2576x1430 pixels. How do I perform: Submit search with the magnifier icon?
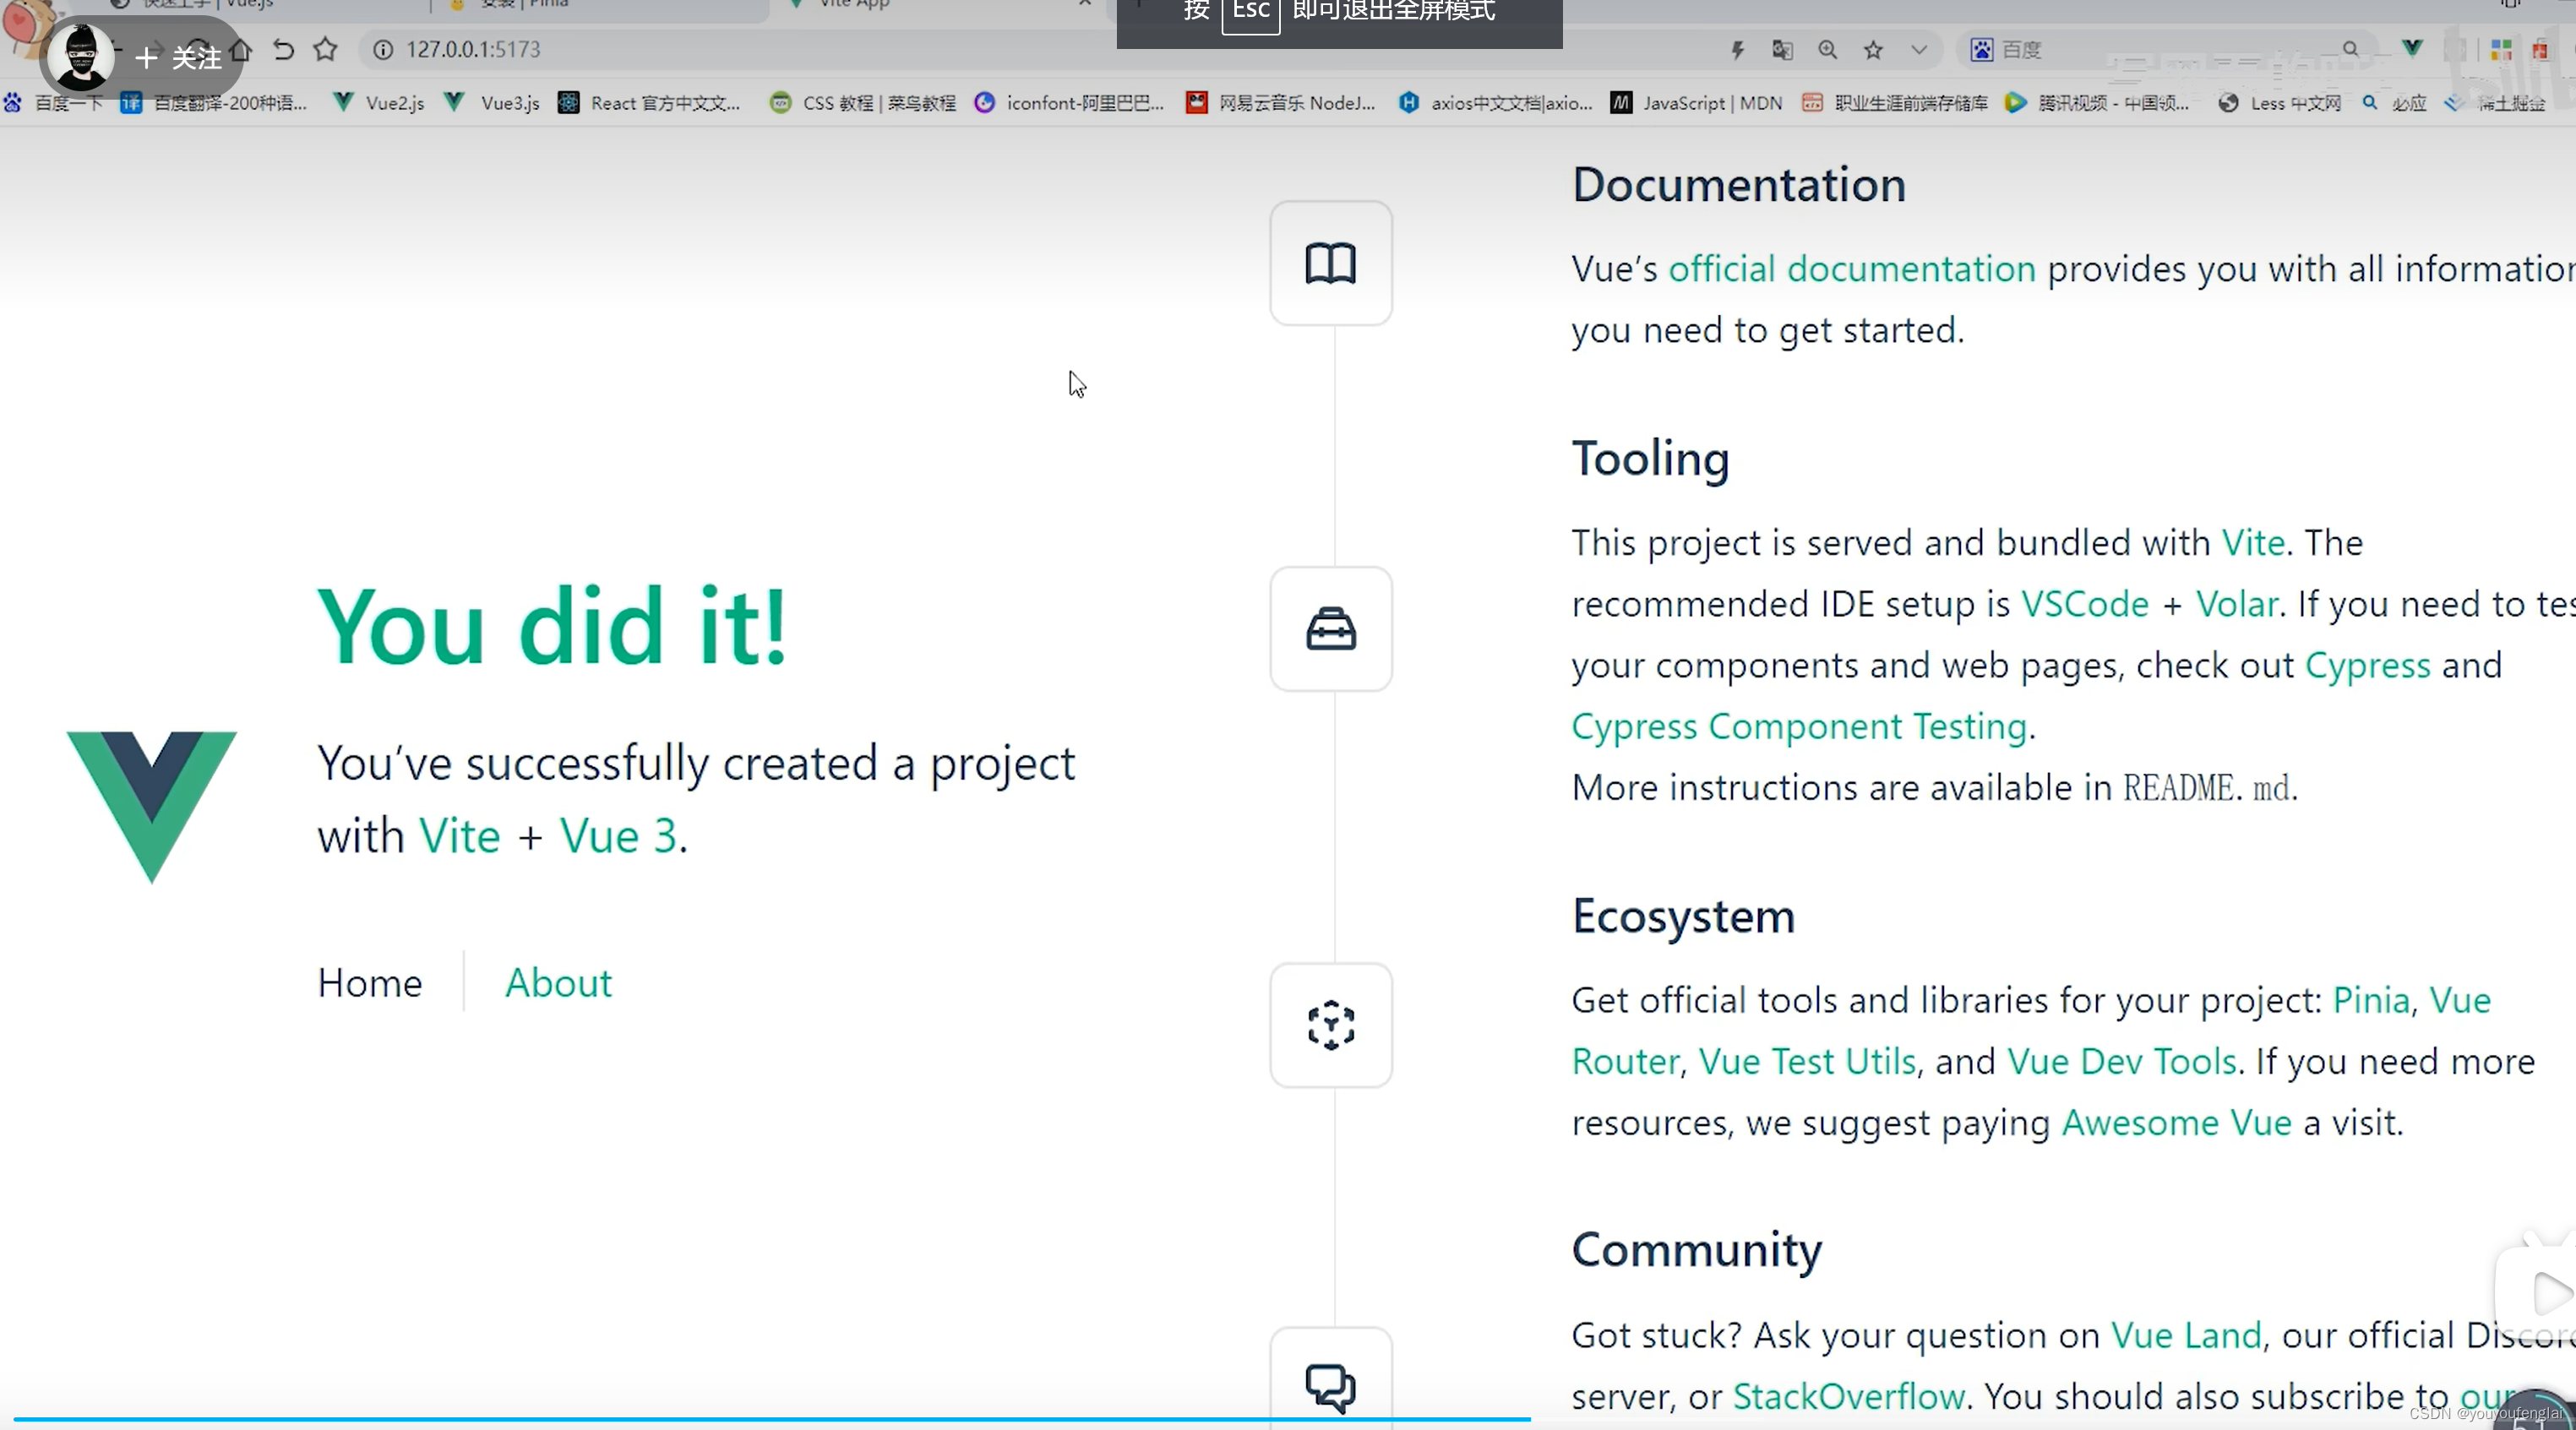click(2350, 48)
